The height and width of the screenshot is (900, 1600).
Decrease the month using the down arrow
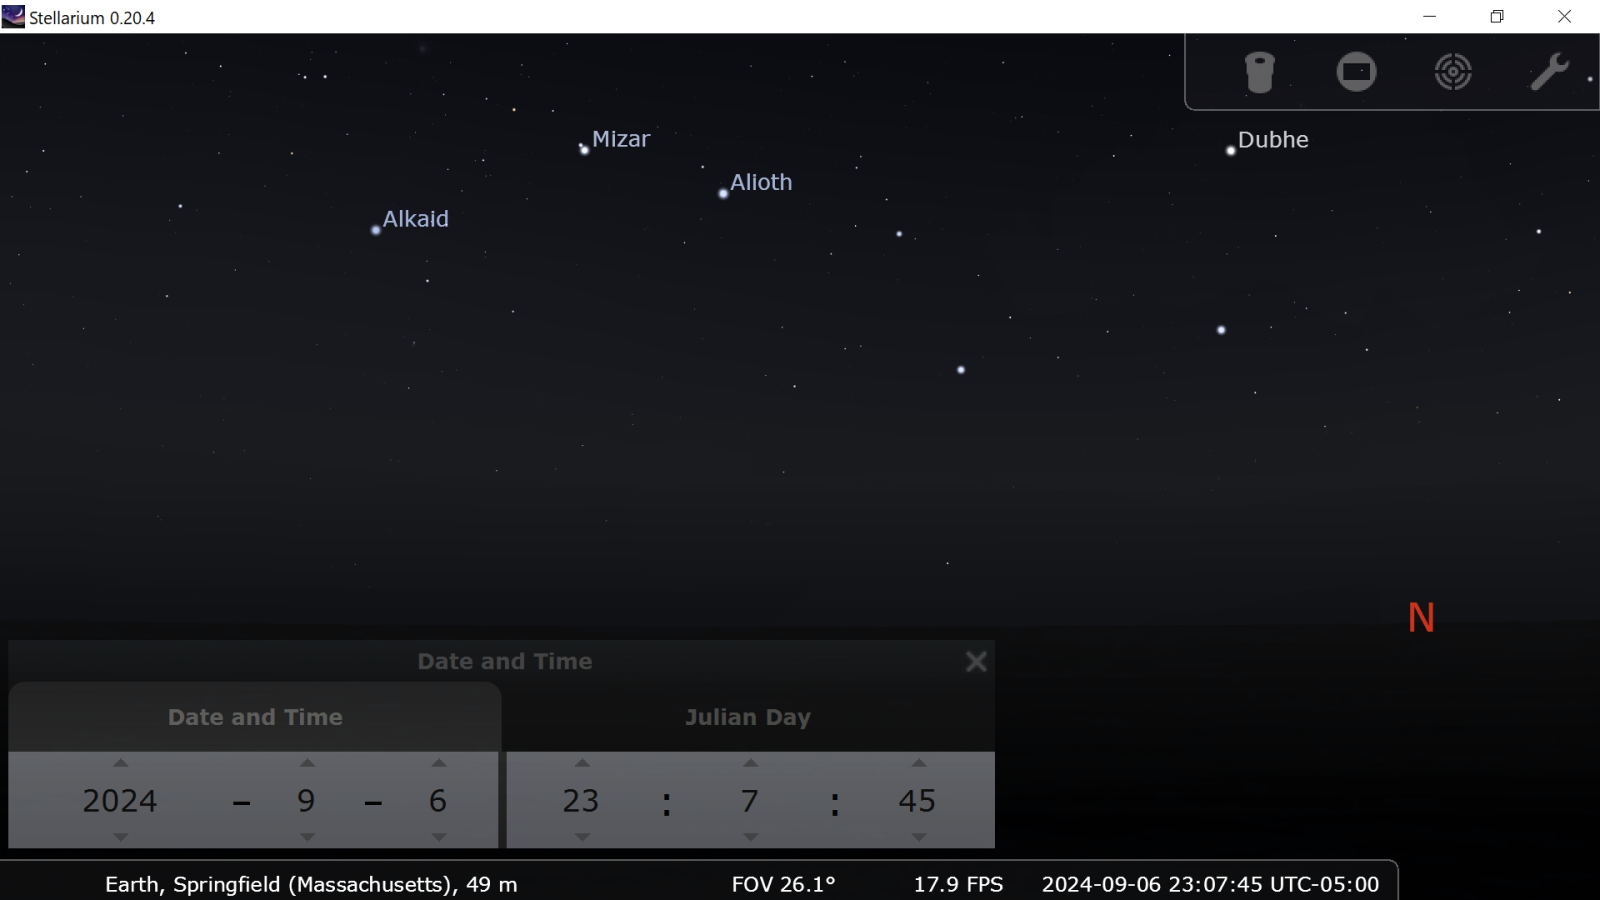[x=307, y=837]
